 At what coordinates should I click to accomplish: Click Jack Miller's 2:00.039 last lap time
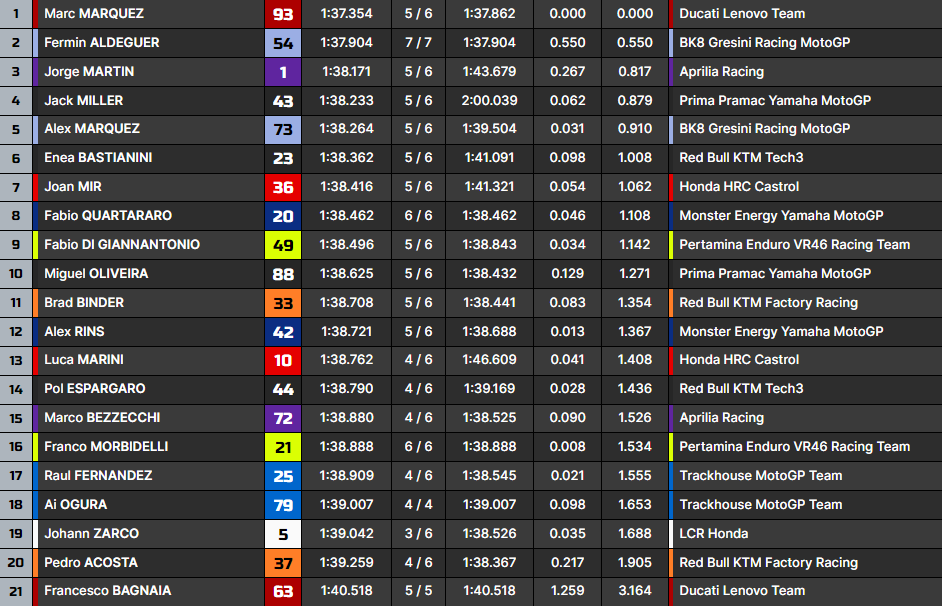coord(490,101)
